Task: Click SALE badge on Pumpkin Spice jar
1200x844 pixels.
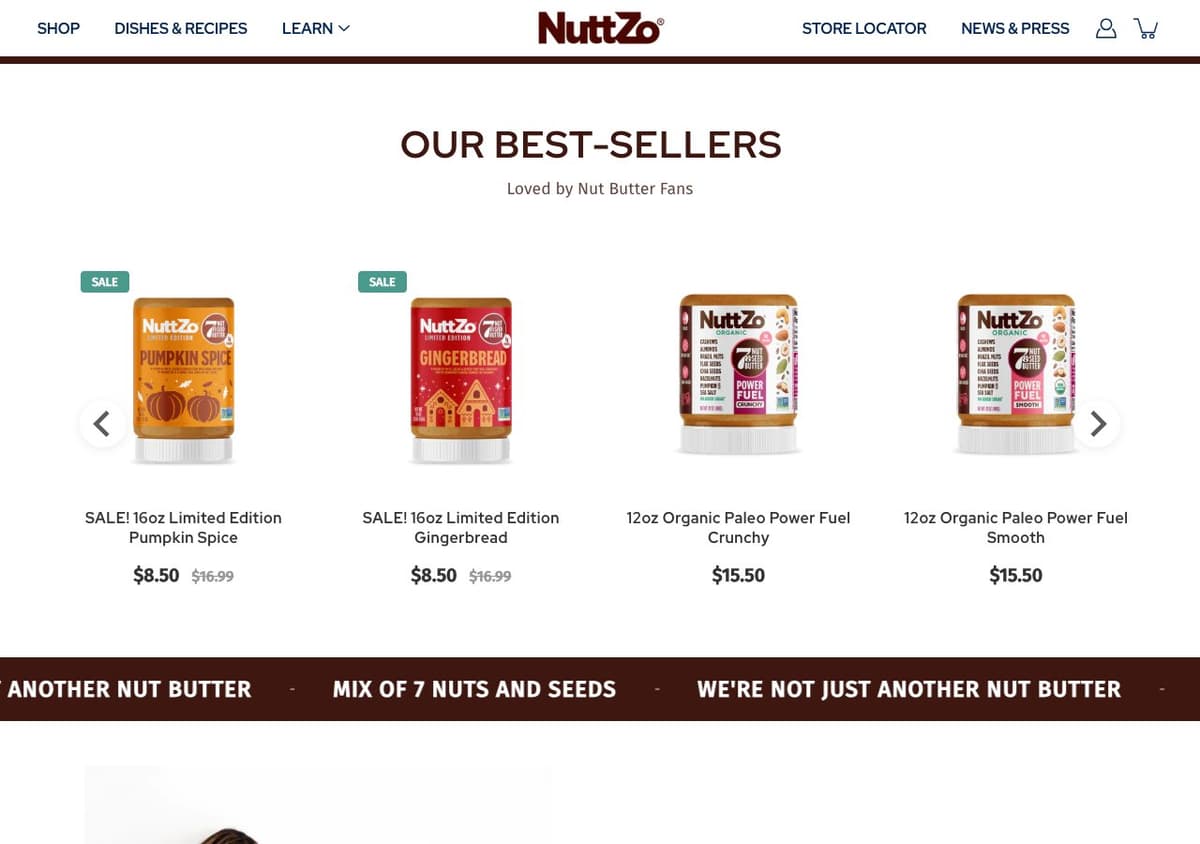Action: tap(104, 282)
